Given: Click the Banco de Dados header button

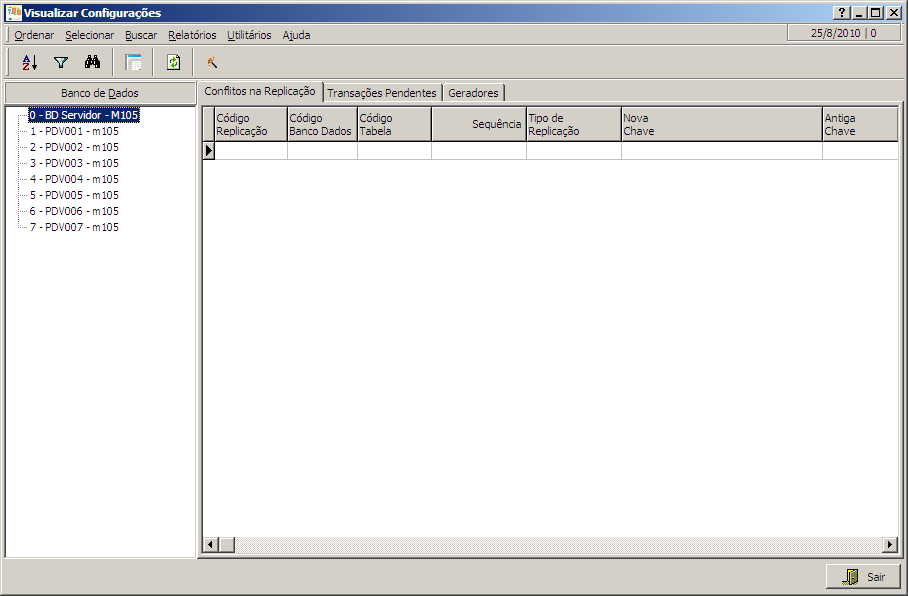Looking at the screenshot, I should pyautogui.click(x=100, y=93).
